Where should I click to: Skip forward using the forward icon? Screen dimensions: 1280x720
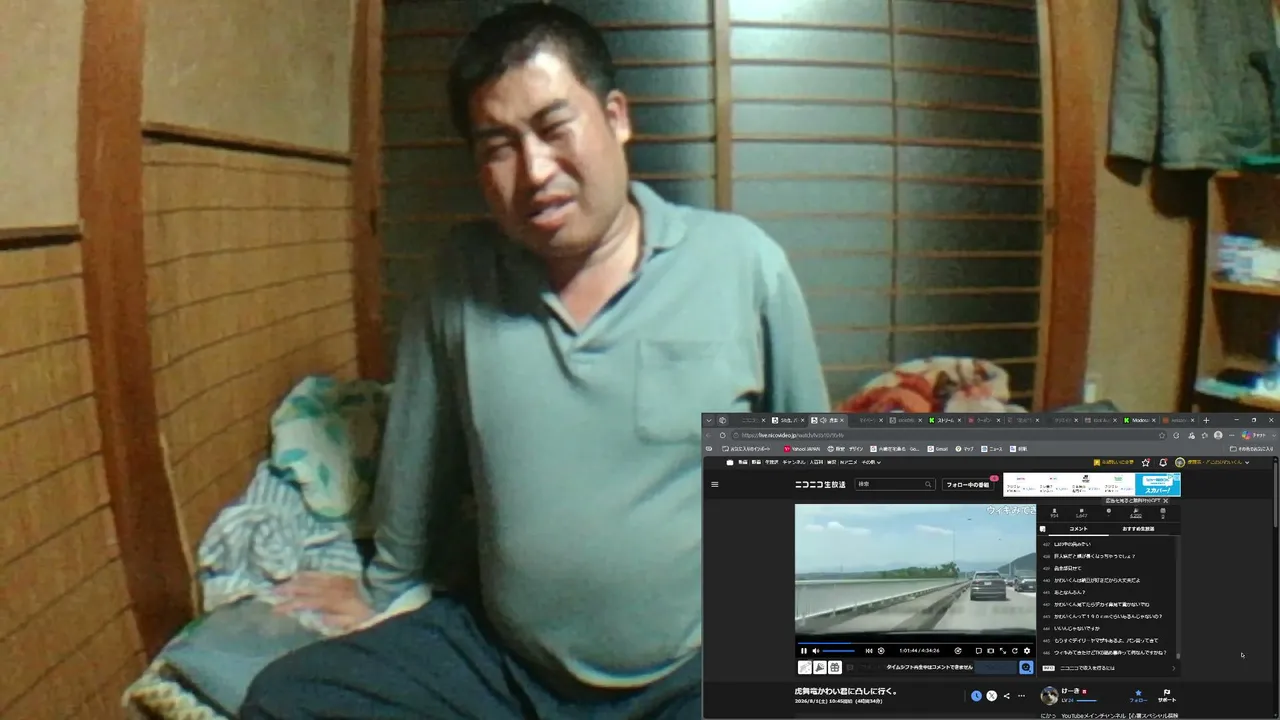click(x=958, y=651)
